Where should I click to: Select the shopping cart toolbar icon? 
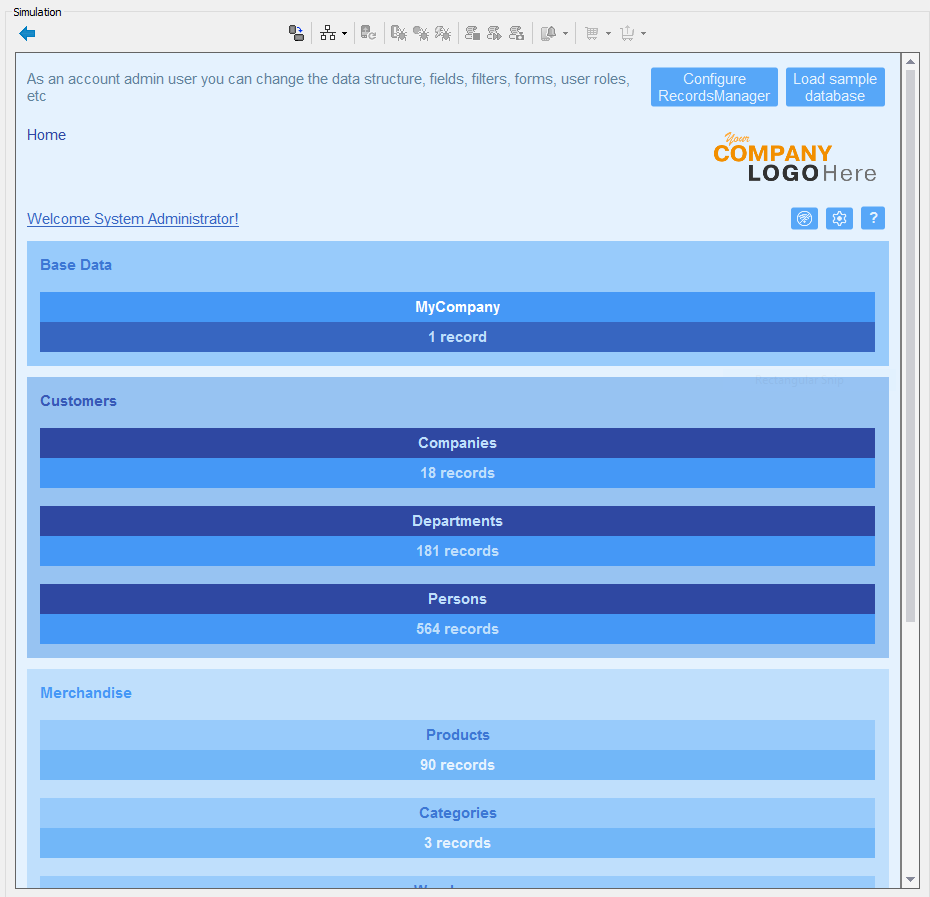pyautogui.click(x=592, y=33)
